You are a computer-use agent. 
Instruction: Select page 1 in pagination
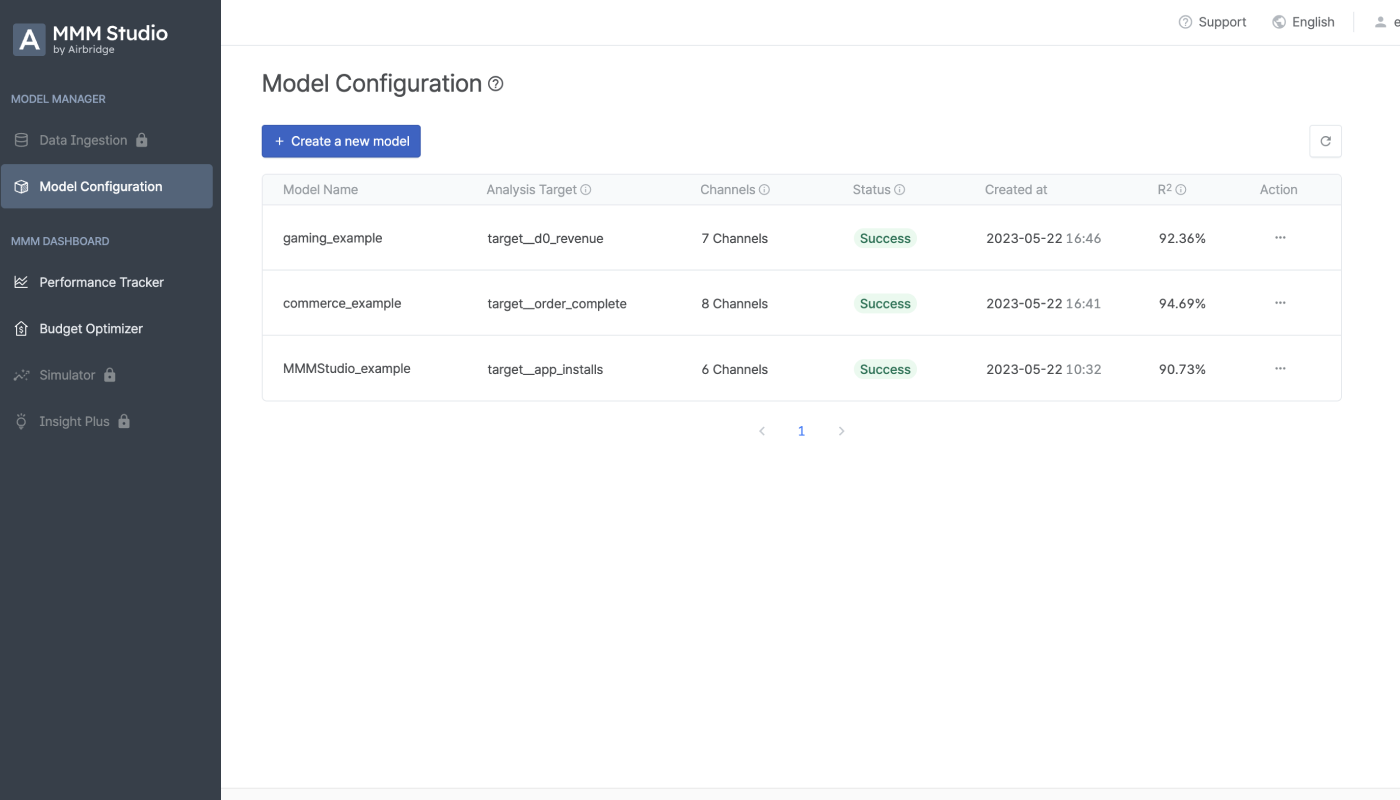[x=801, y=431]
